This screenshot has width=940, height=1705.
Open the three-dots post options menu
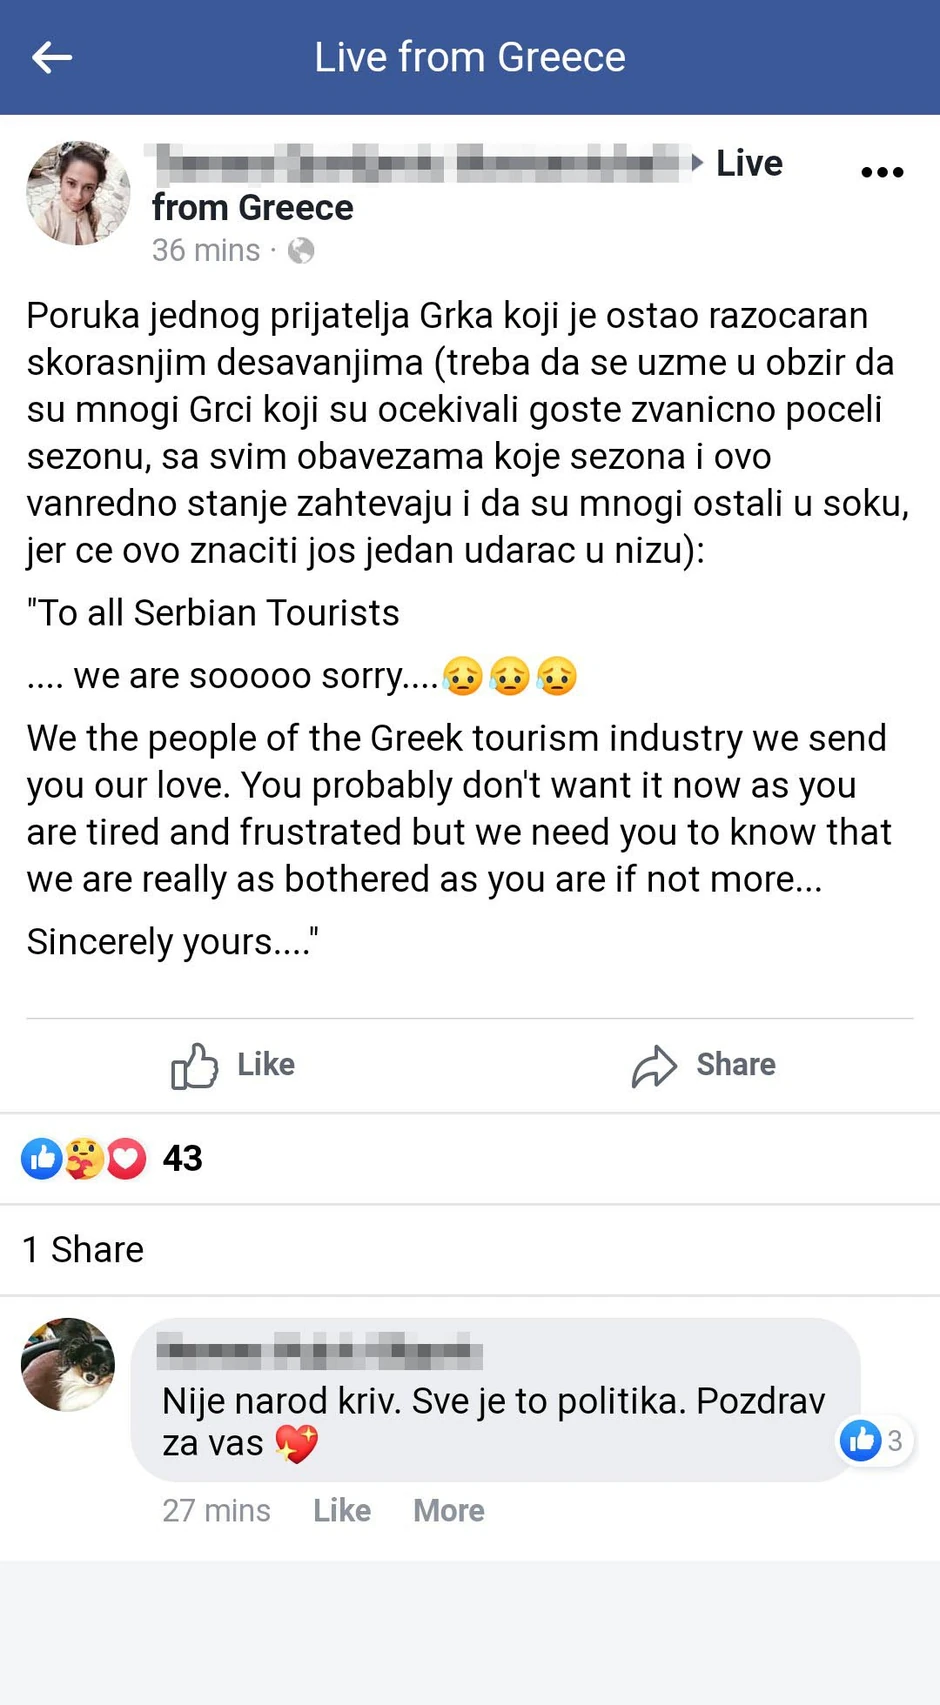pyautogui.click(x=882, y=172)
